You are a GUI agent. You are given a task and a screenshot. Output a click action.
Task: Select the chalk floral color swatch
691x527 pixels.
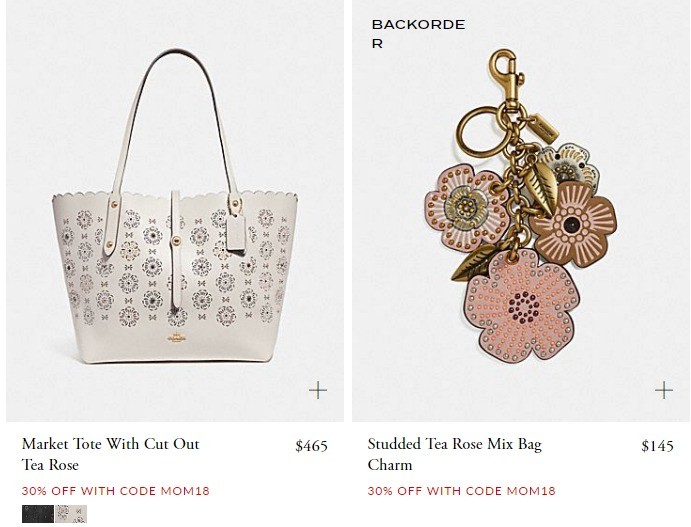(x=71, y=514)
